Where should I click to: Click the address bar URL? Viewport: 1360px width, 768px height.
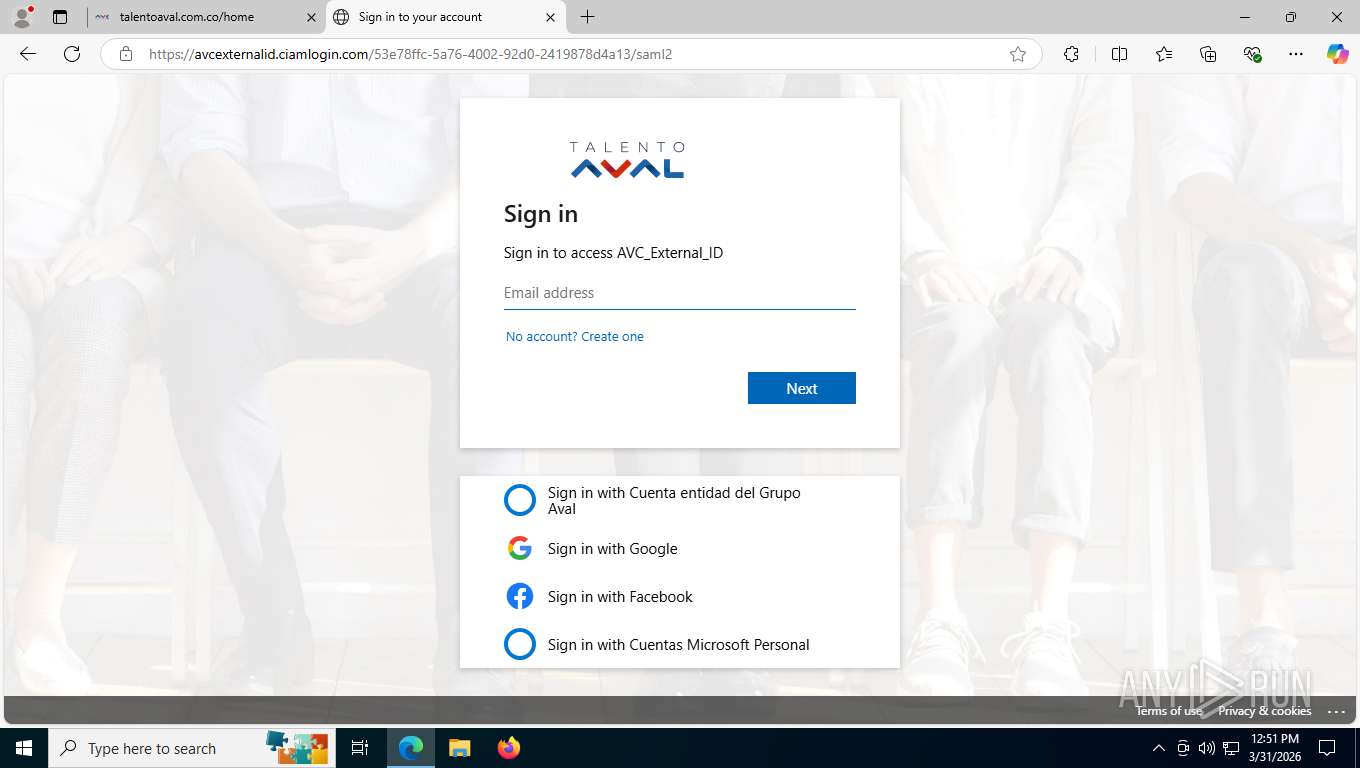tap(410, 54)
